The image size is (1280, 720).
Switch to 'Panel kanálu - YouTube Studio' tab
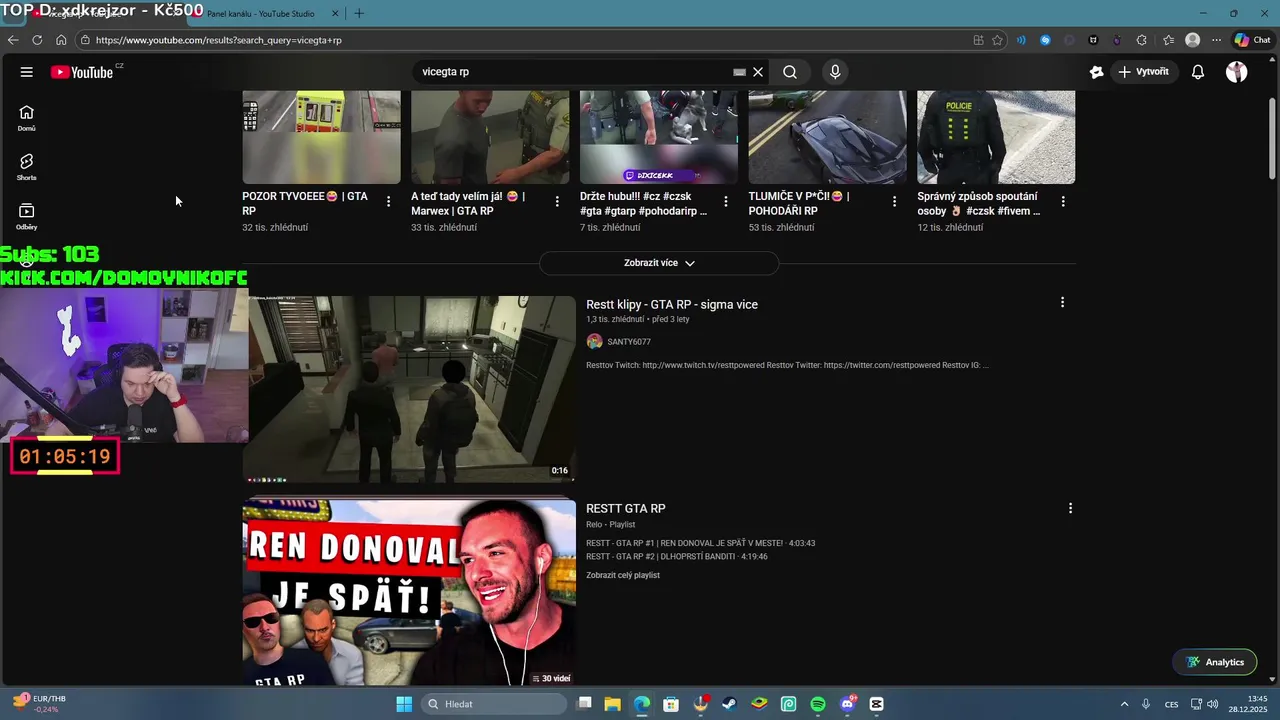260,14
